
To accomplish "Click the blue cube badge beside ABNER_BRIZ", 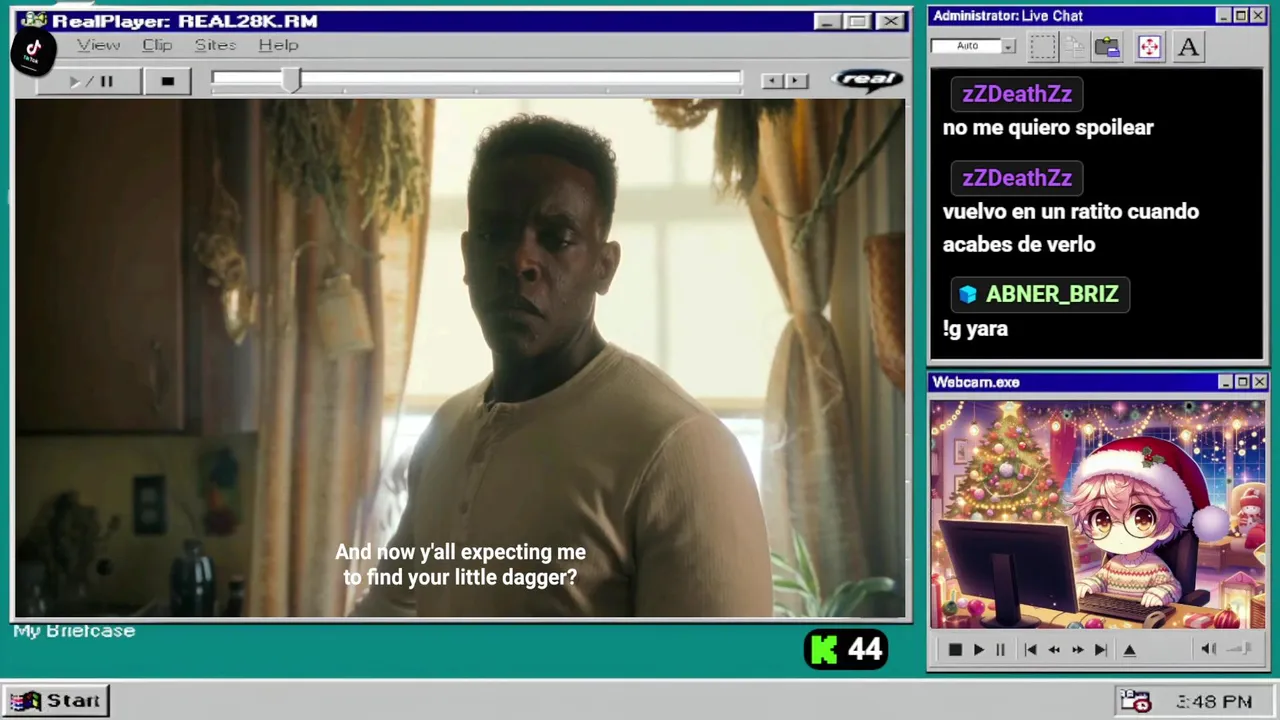I will (967, 294).
